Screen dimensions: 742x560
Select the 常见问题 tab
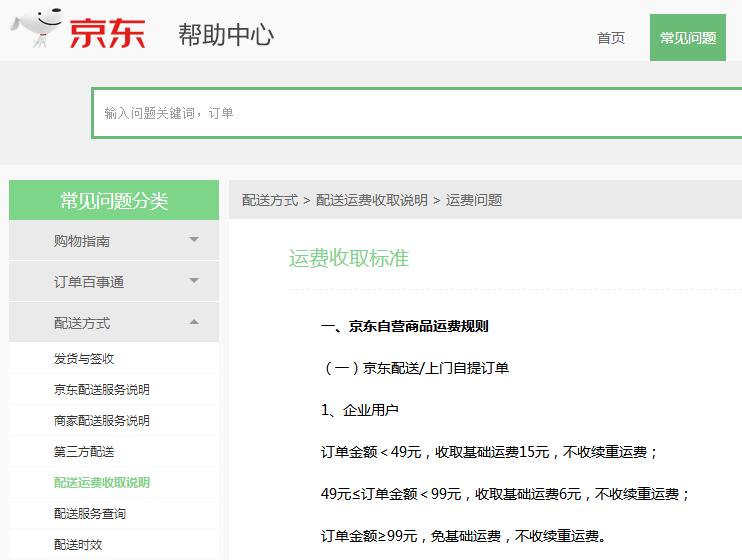(x=688, y=37)
